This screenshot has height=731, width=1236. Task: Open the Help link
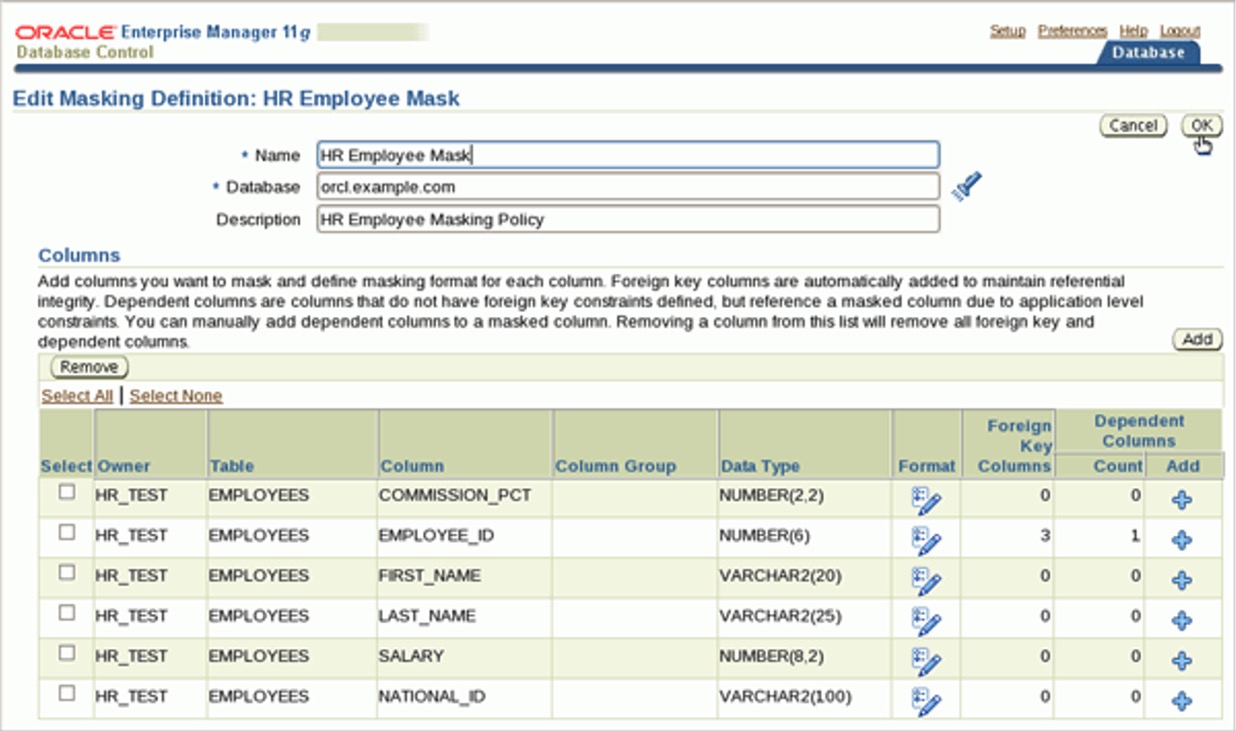[x=1133, y=31]
